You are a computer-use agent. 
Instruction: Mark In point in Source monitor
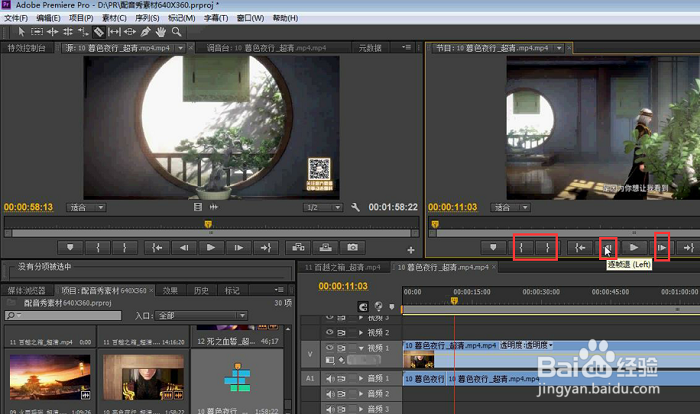(x=97, y=247)
